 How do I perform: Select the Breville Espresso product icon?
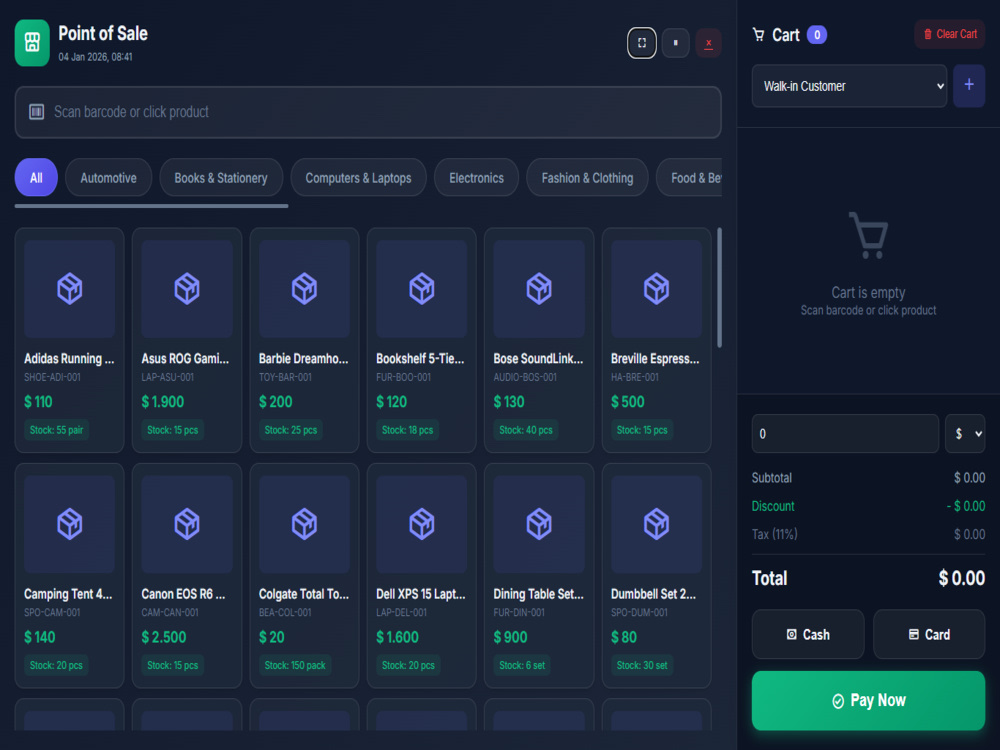[x=656, y=289]
